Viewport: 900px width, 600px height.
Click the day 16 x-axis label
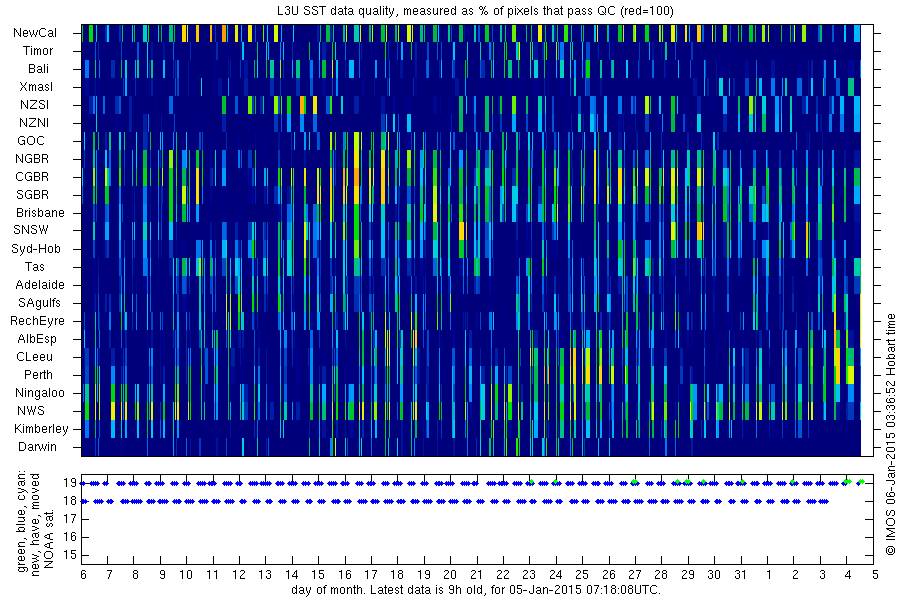point(344,574)
